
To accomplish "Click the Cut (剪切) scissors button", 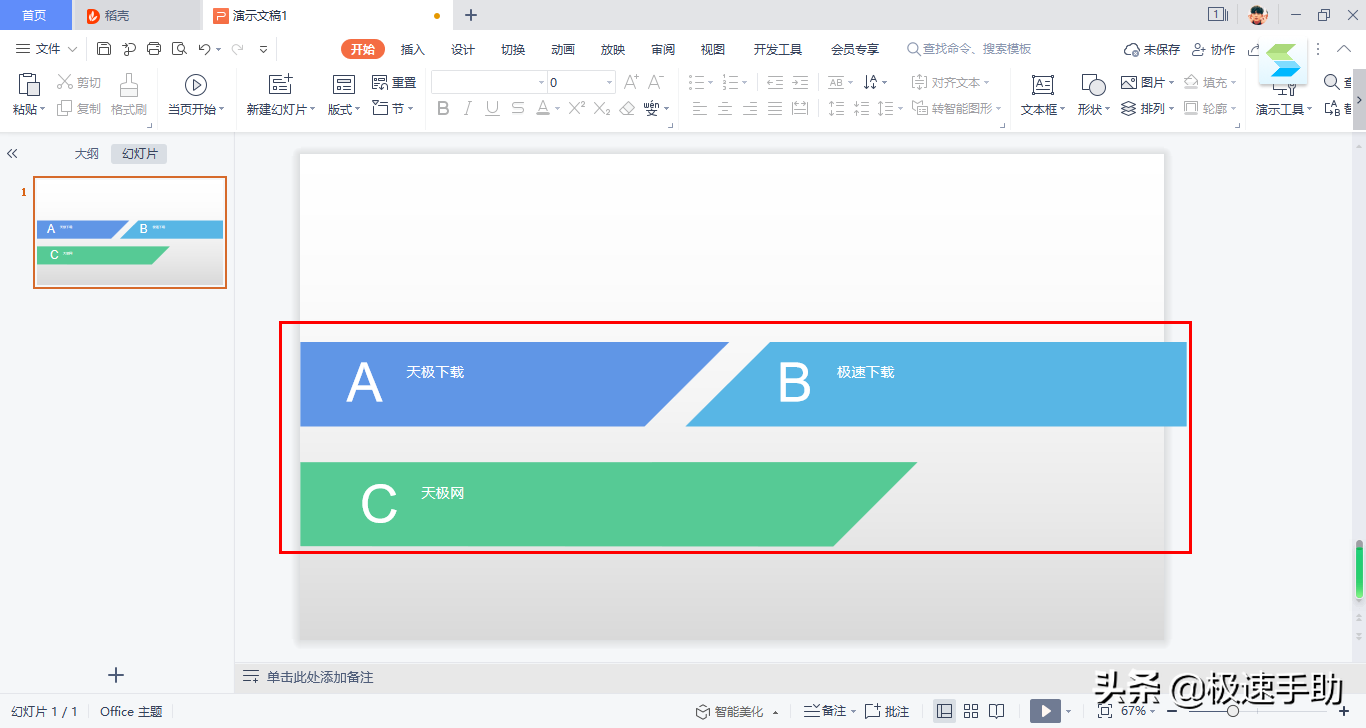I will pyautogui.click(x=79, y=82).
